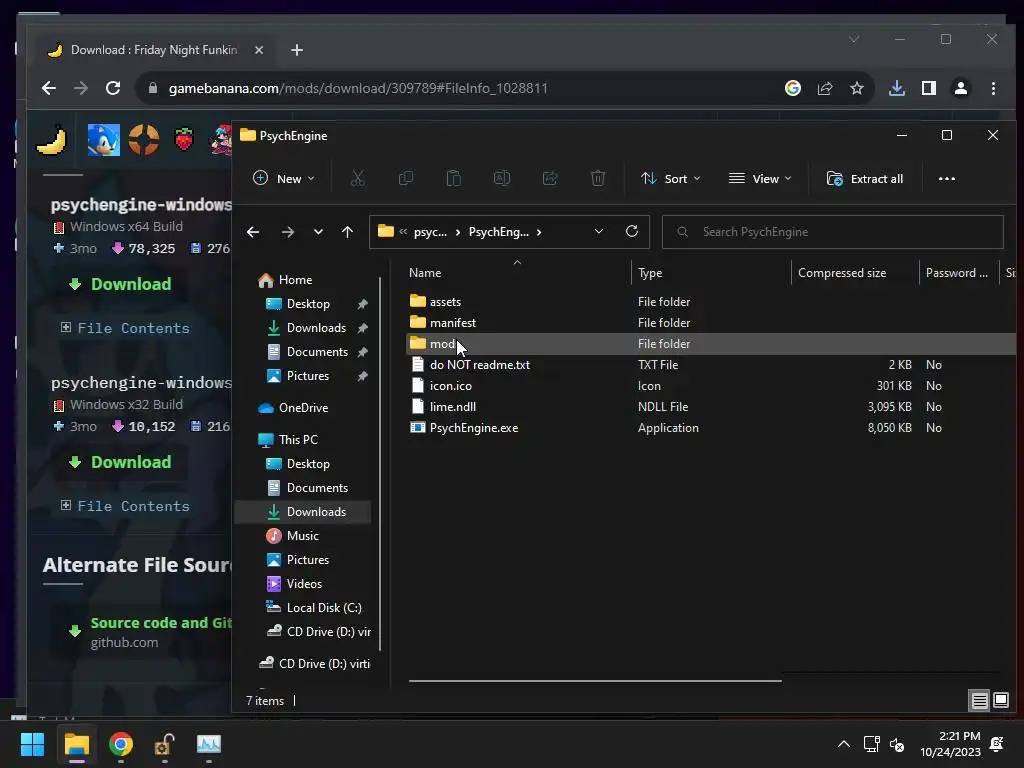Open Windows Start menu

pyautogui.click(x=32, y=744)
